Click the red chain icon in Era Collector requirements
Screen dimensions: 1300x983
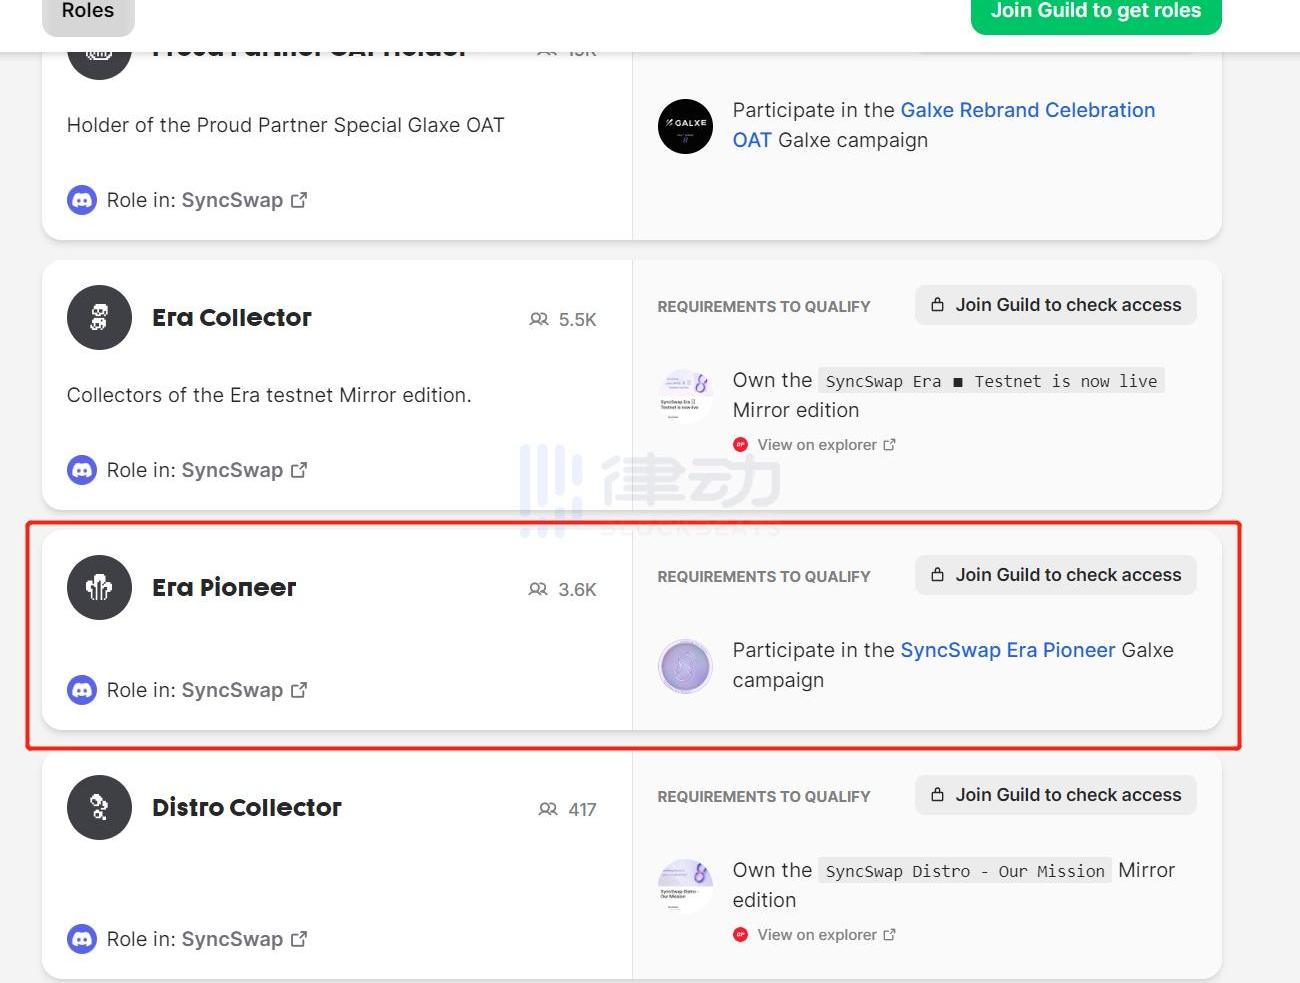pos(740,445)
